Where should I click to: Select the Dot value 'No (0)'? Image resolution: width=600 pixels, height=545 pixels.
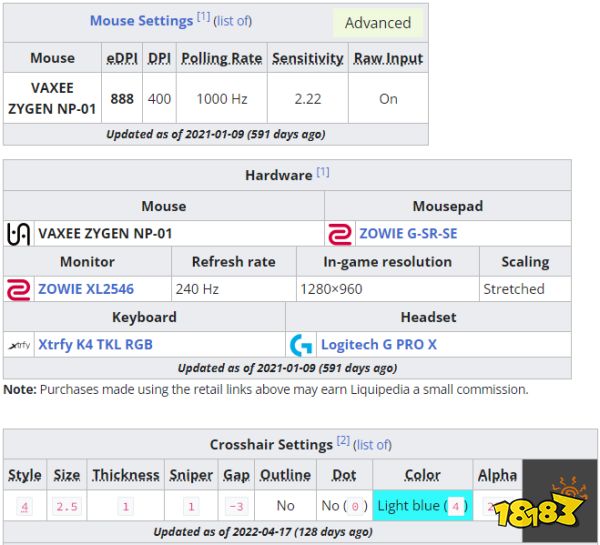pos(344,506)
